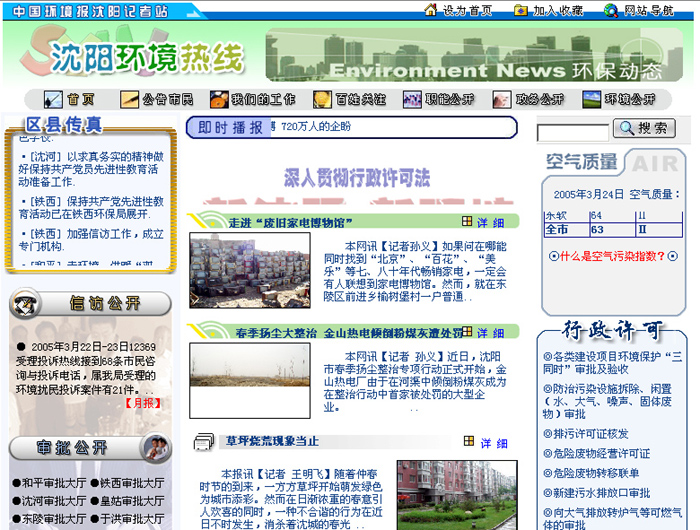Click the globe icon beside 网站导航
This screenshot has height=530, width=700.
click(611, 10)
